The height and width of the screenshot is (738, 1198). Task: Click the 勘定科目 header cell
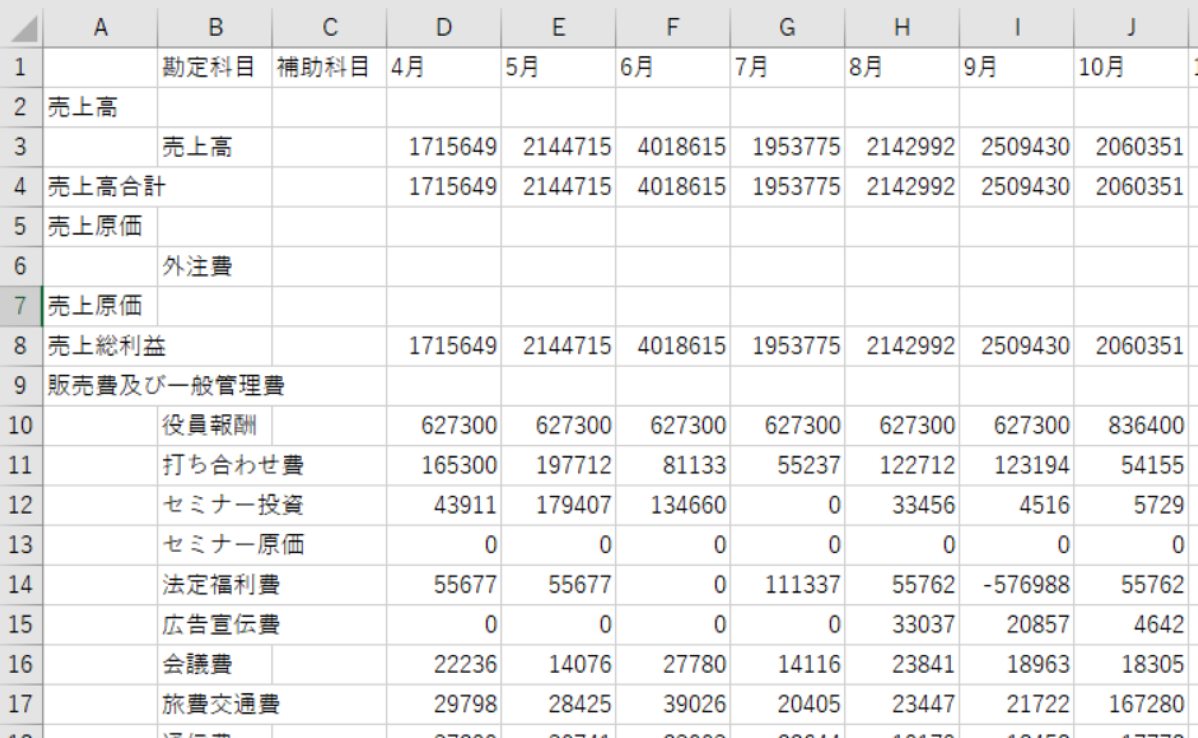tap(215, 67)
